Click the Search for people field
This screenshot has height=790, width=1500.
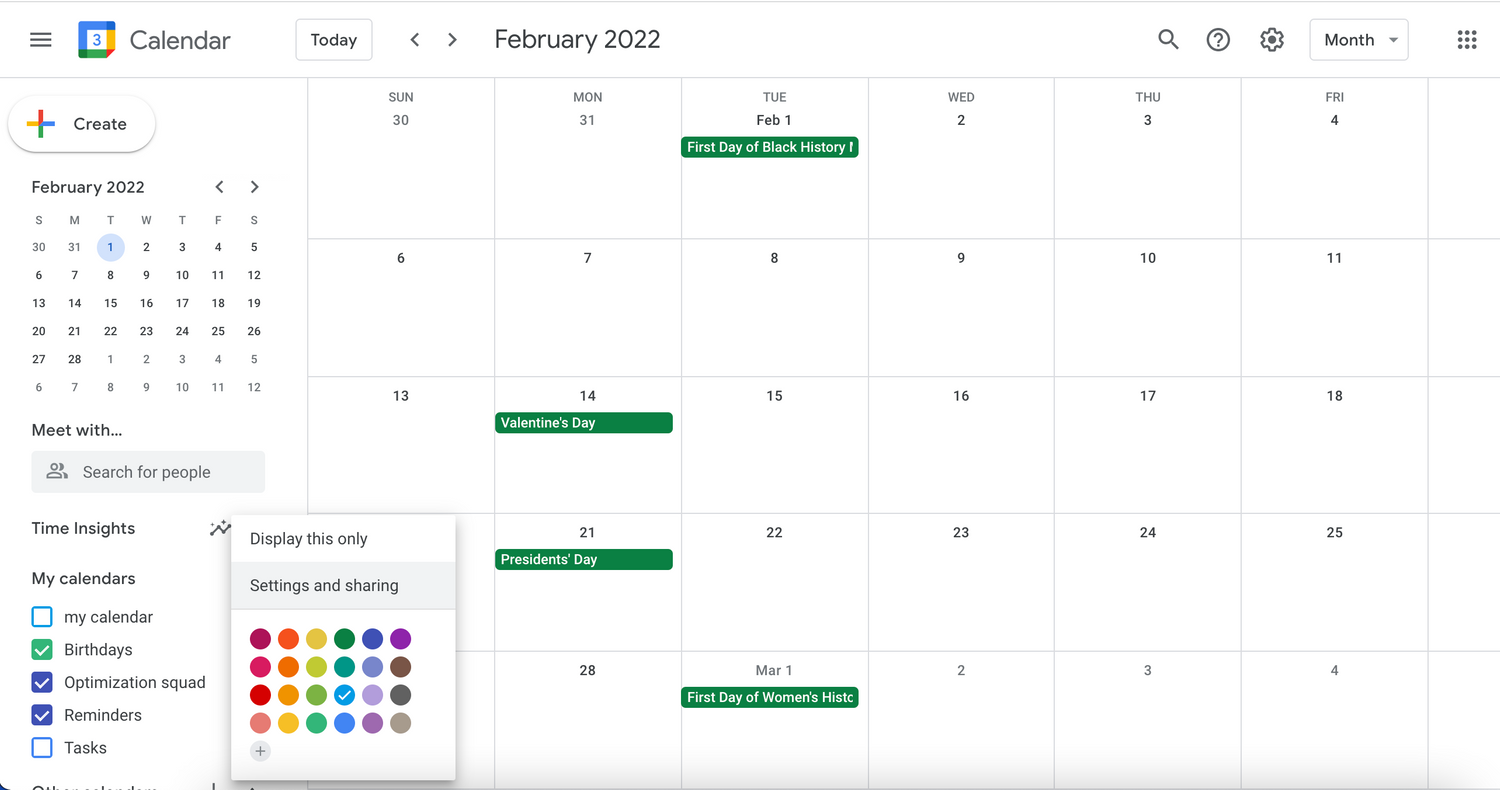coord(147,471)
